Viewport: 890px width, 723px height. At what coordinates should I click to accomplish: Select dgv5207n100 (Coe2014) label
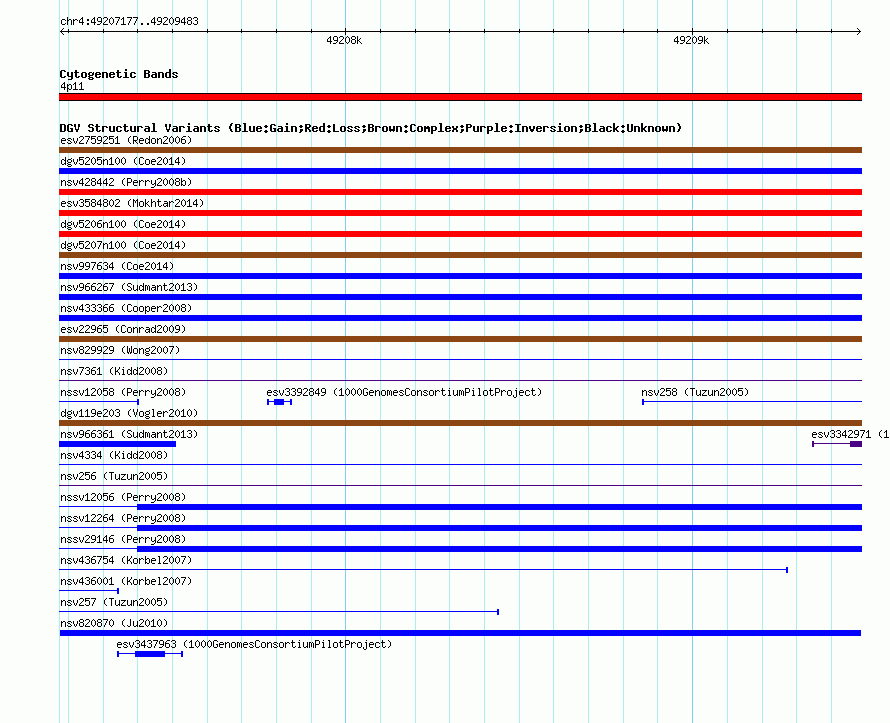click(123, 245)
